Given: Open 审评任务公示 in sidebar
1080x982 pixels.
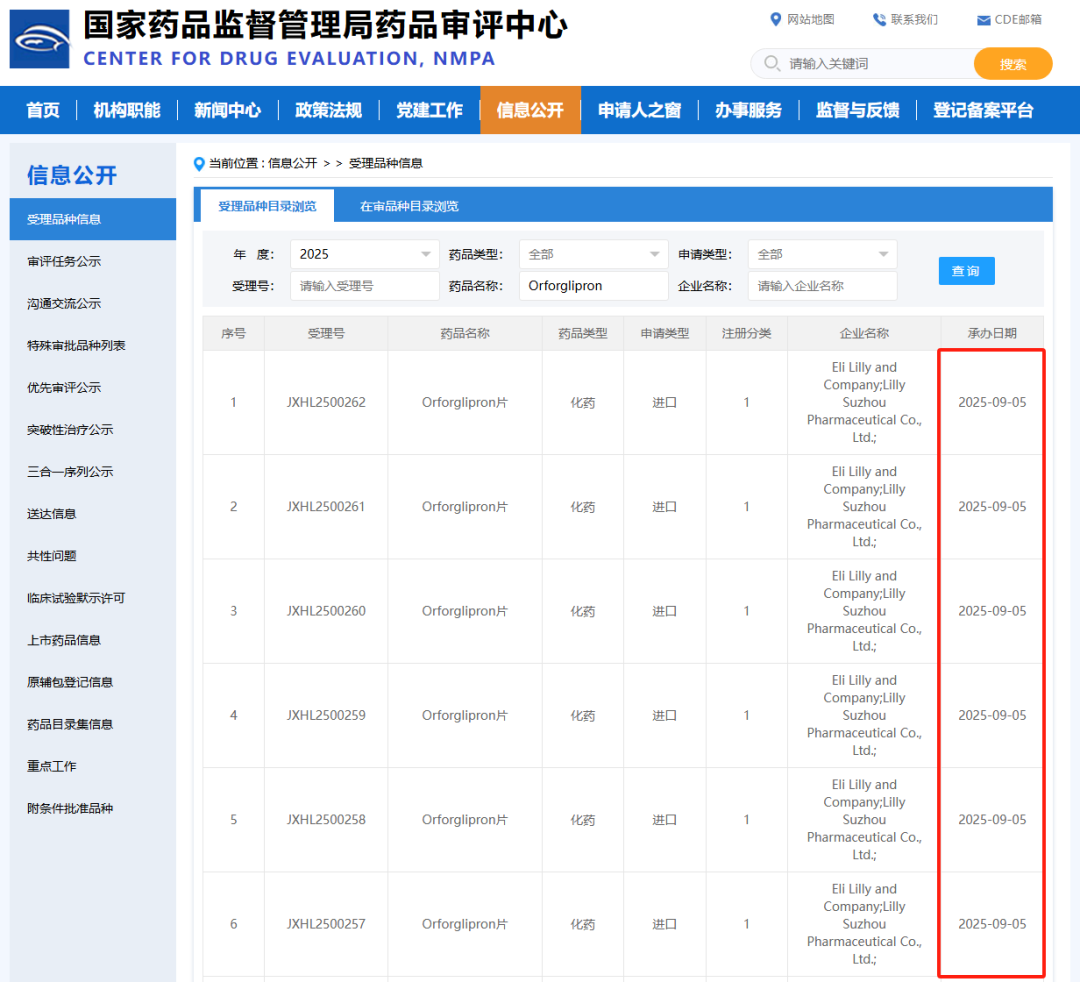Looking at the screenshot, I should [64, 261].
